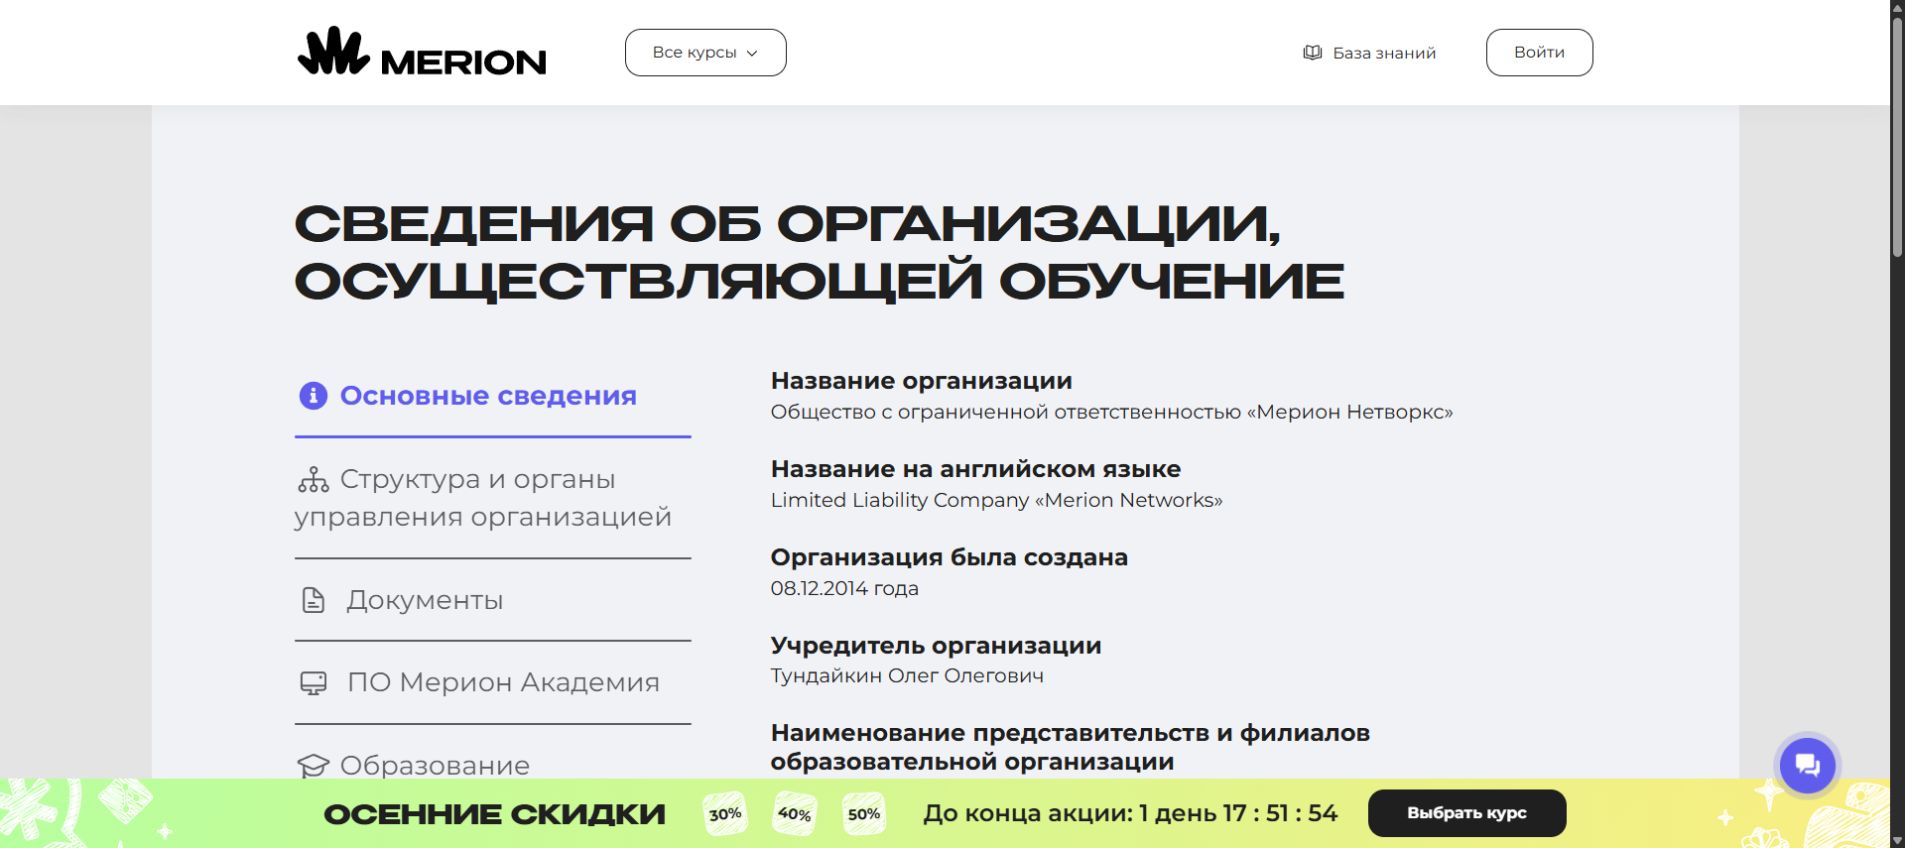Click the Организация была создана heading
1905x848 pixels.
click(949, 557)
